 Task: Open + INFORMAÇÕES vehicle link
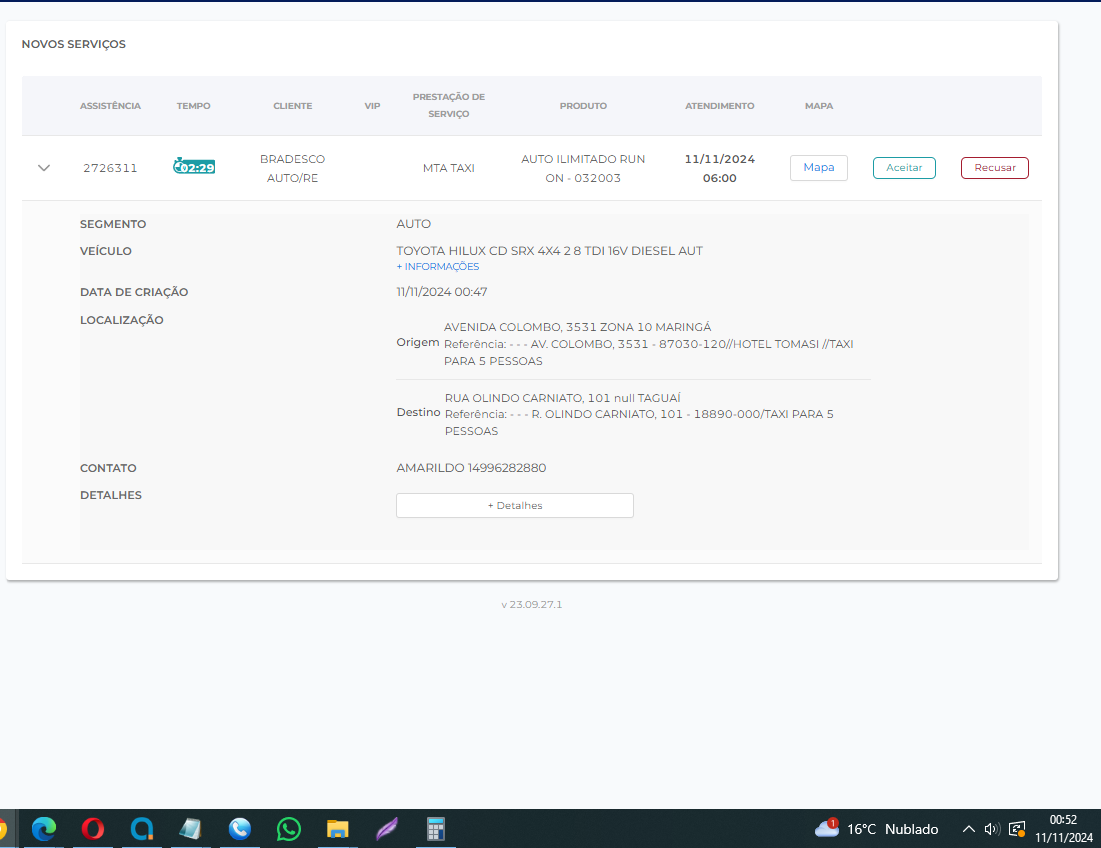point(438,267)
